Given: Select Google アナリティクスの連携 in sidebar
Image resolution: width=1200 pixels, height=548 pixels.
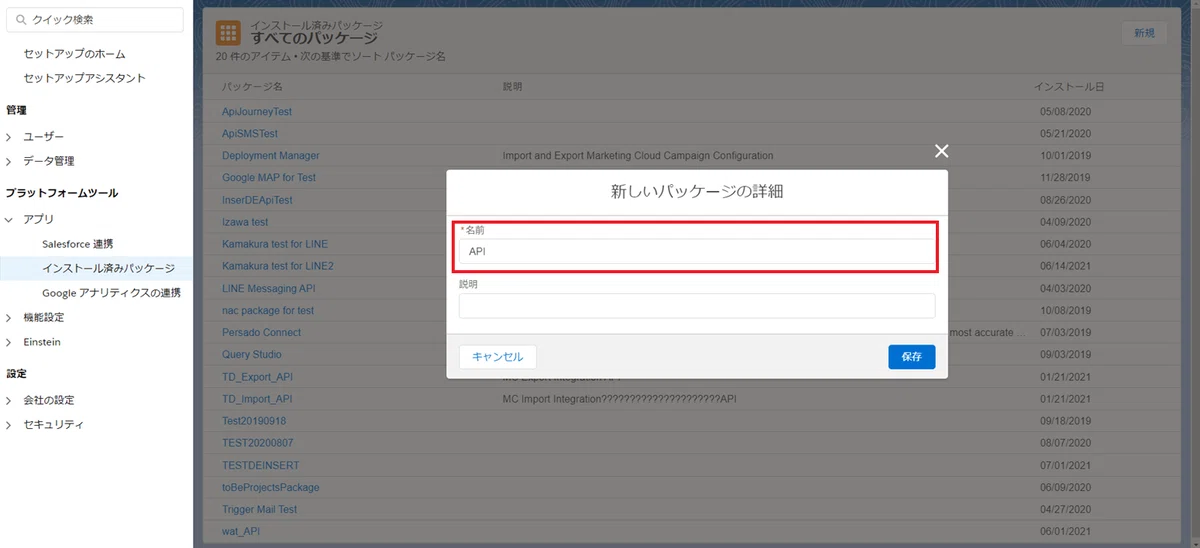Looking at the screenshot, I should (x=111, y=293).
